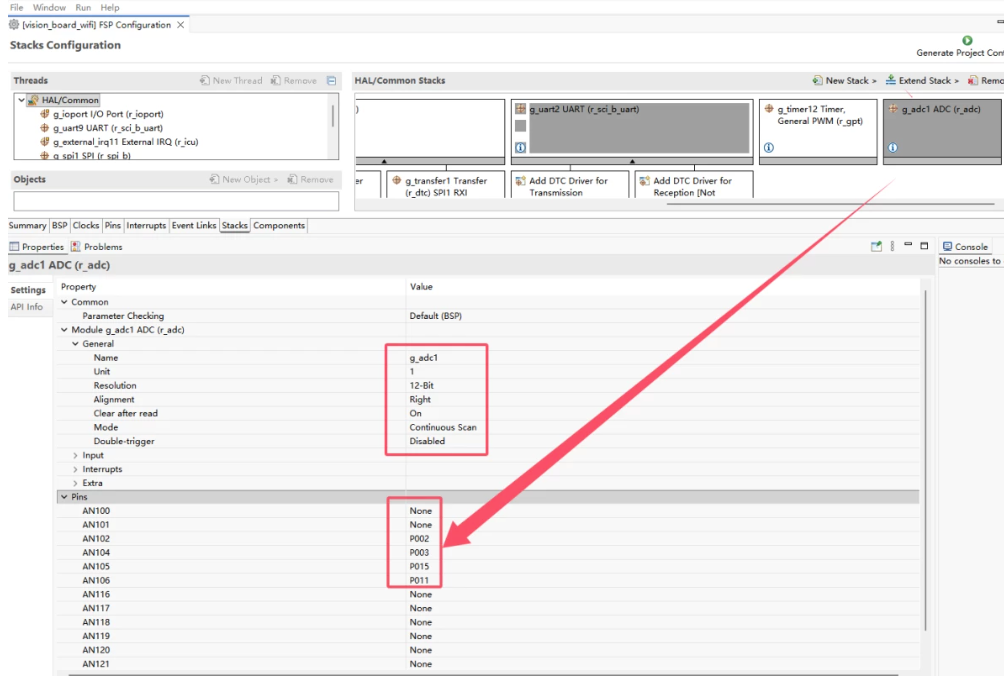Click the Generate Project Content green icon
Image resolution: width=1004 pixels, height=692 pixels.
coord(967,40)
